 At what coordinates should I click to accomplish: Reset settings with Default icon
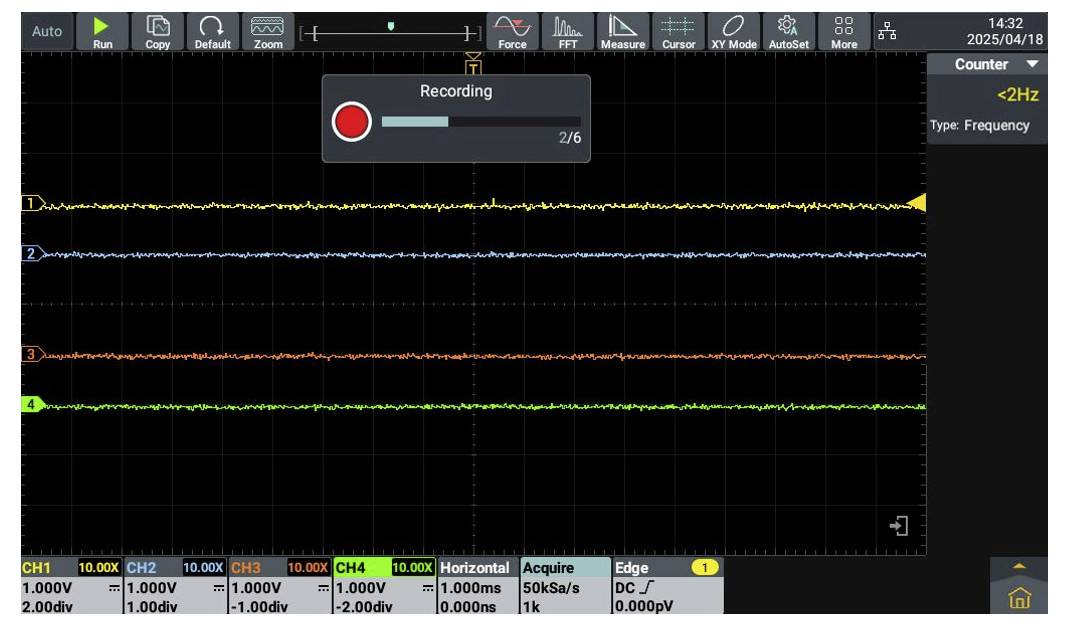212,31
